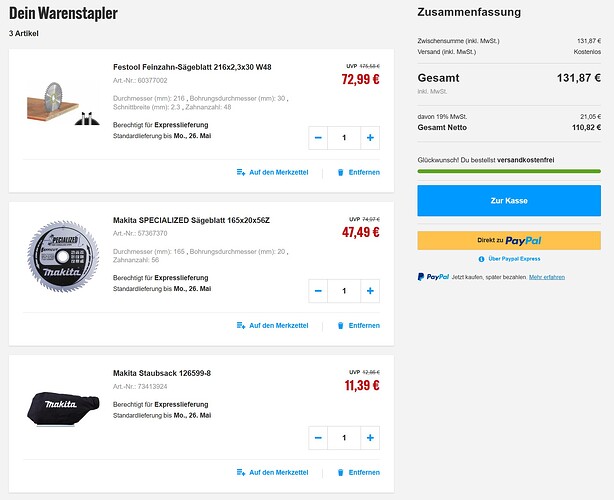The width and height of the screenshot is (614, 500).
Task: Select the Makita saw blade thumbnail
Action: pyautogui.click(x=63, y=256)
